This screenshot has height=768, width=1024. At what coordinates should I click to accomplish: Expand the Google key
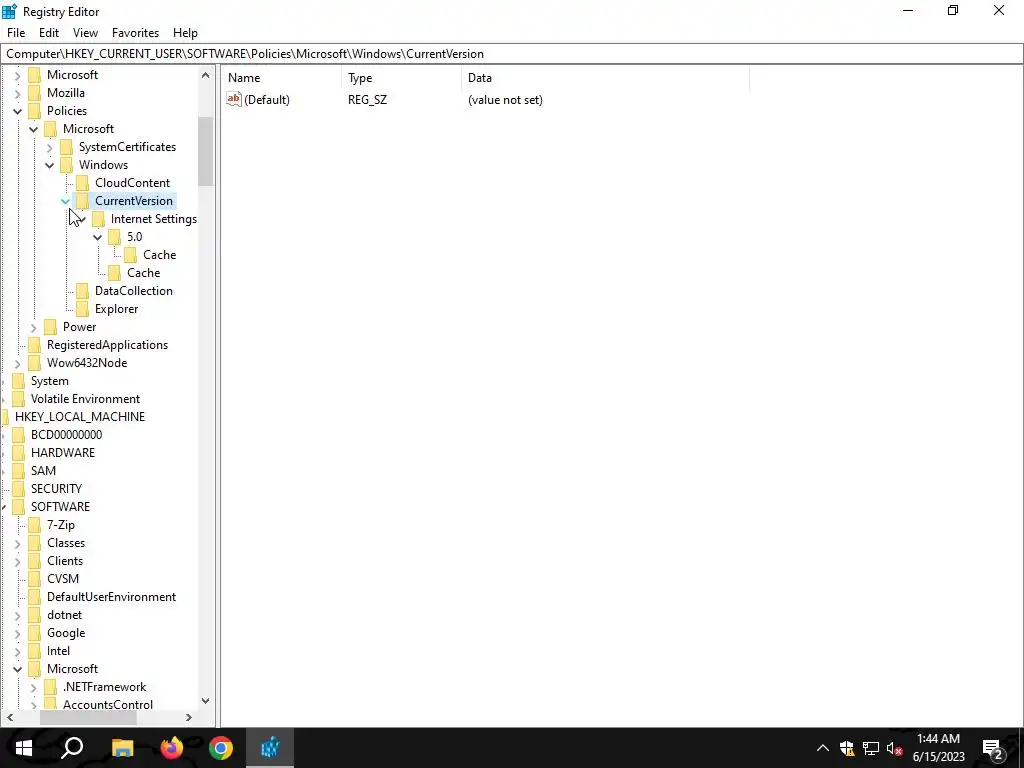point(18,633)
